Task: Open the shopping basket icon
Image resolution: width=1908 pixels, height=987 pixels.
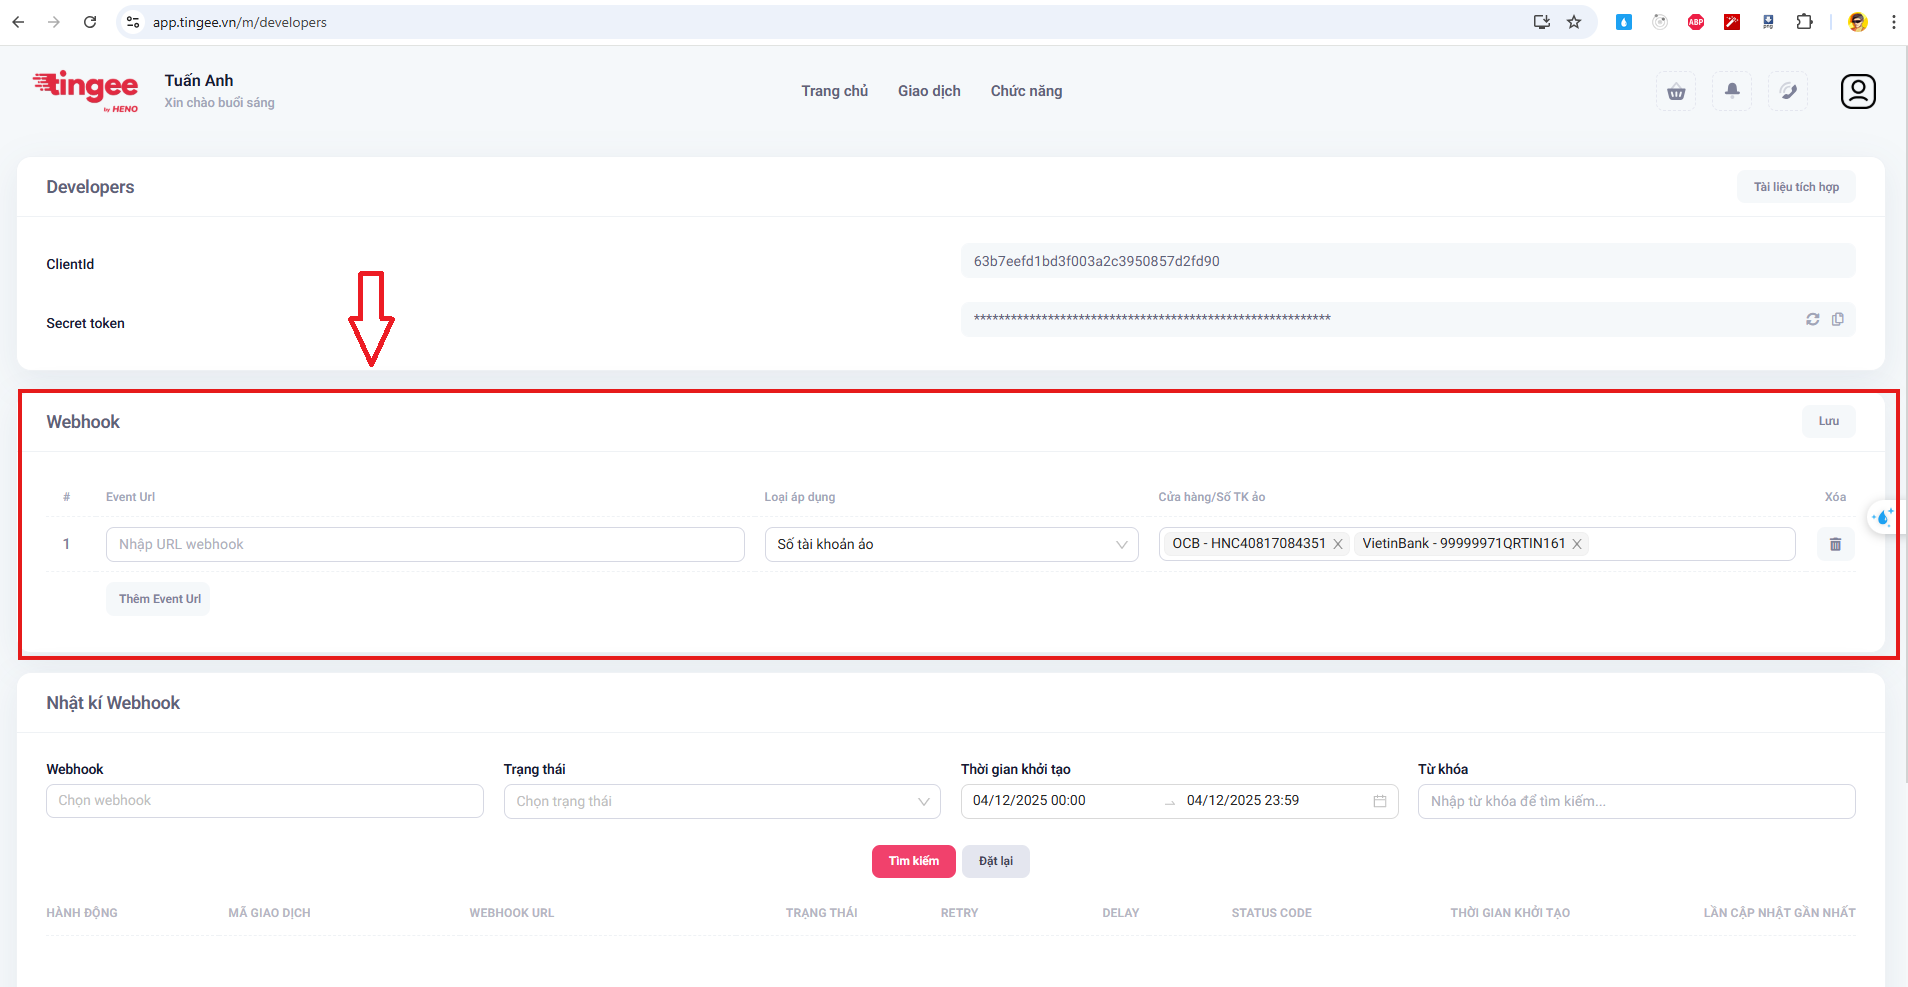Action: pyautogui.click(x=1676, y=92)
